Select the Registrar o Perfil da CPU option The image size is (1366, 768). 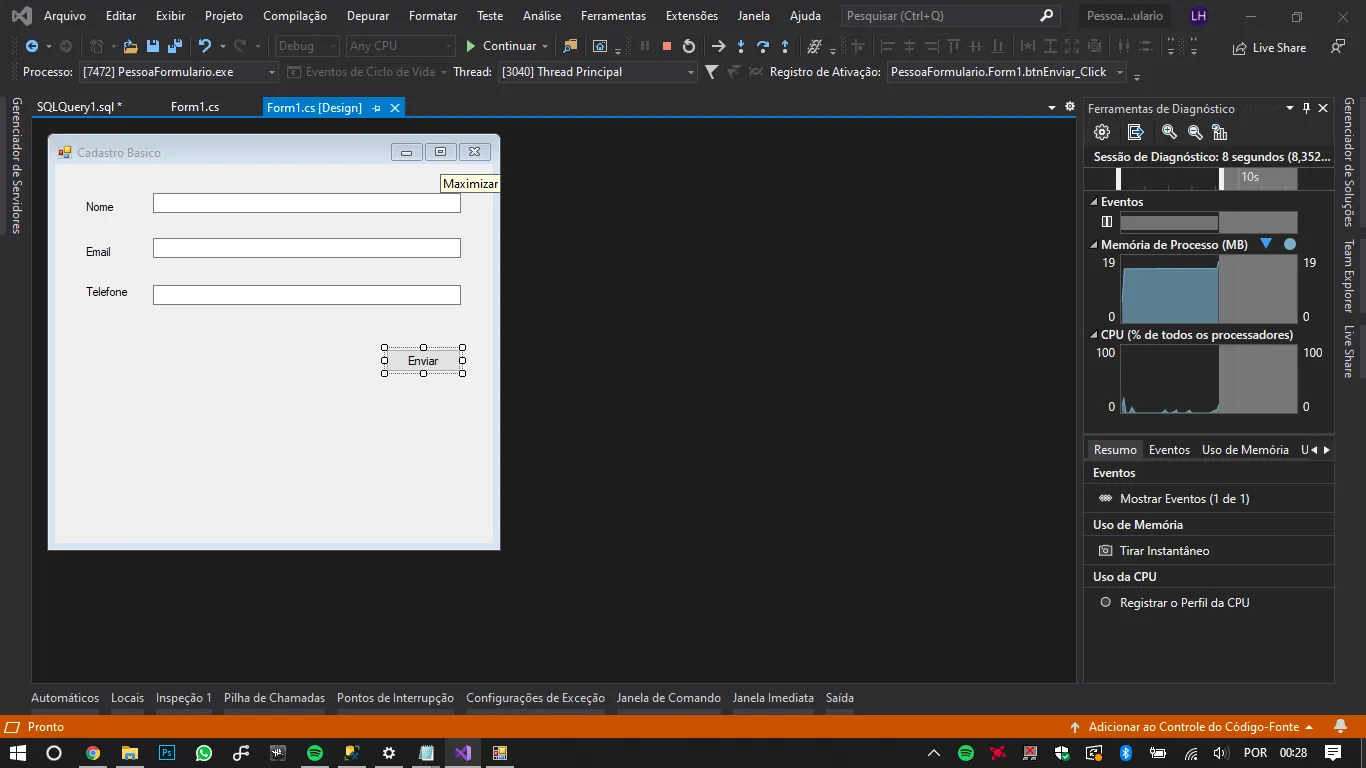click(1184, 603)
